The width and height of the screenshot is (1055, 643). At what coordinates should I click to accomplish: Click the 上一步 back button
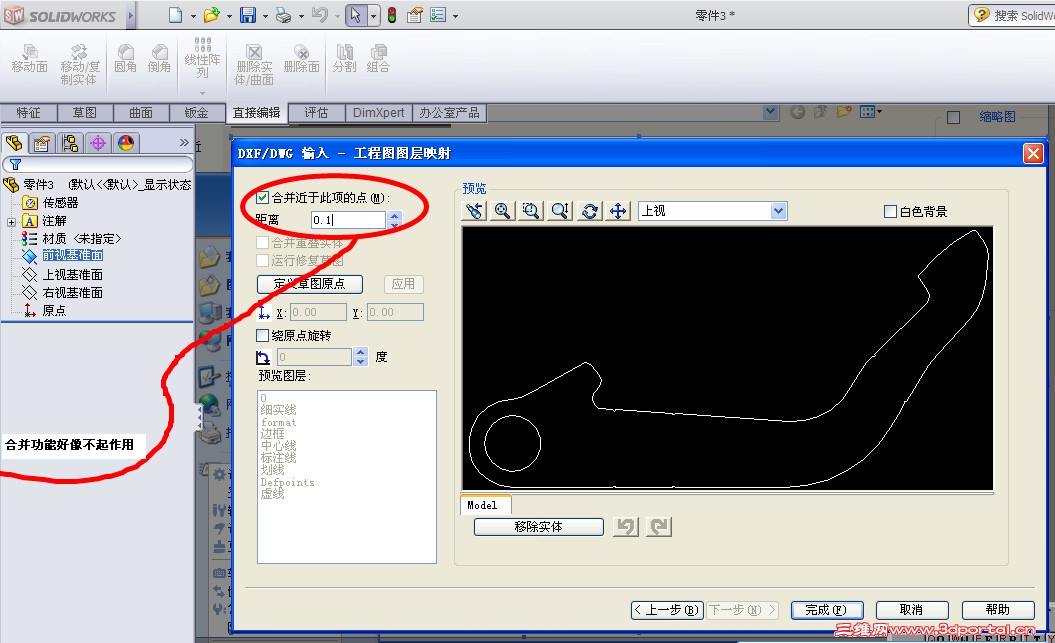coord(667,610)
